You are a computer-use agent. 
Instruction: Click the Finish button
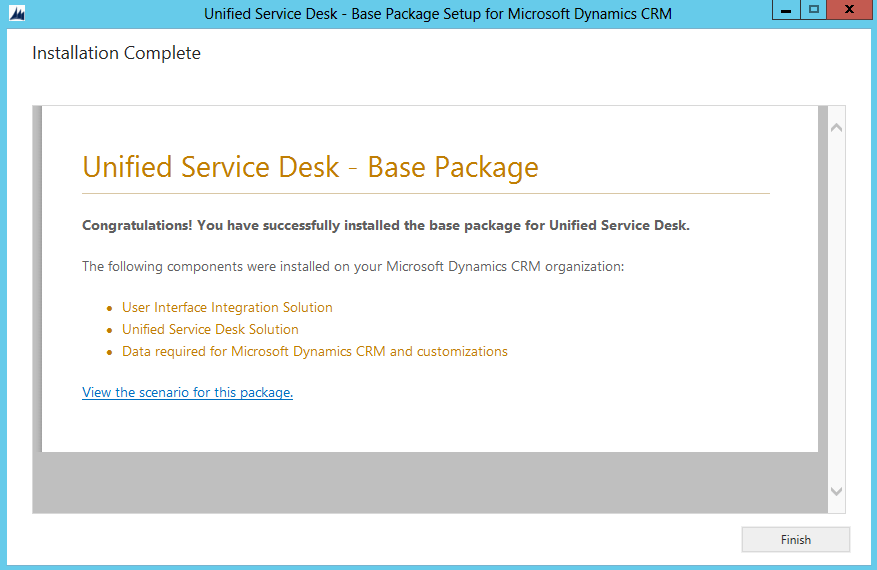tap(795, 540)
